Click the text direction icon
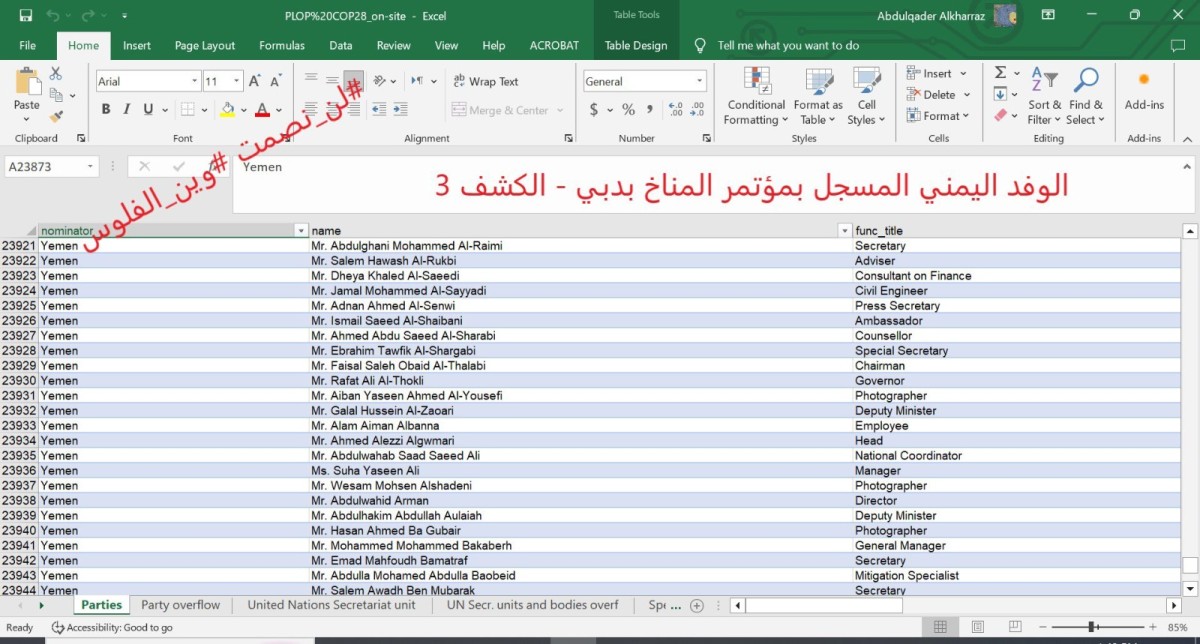Viewport: 1200px width, 644px height. (x=417, y=80)
